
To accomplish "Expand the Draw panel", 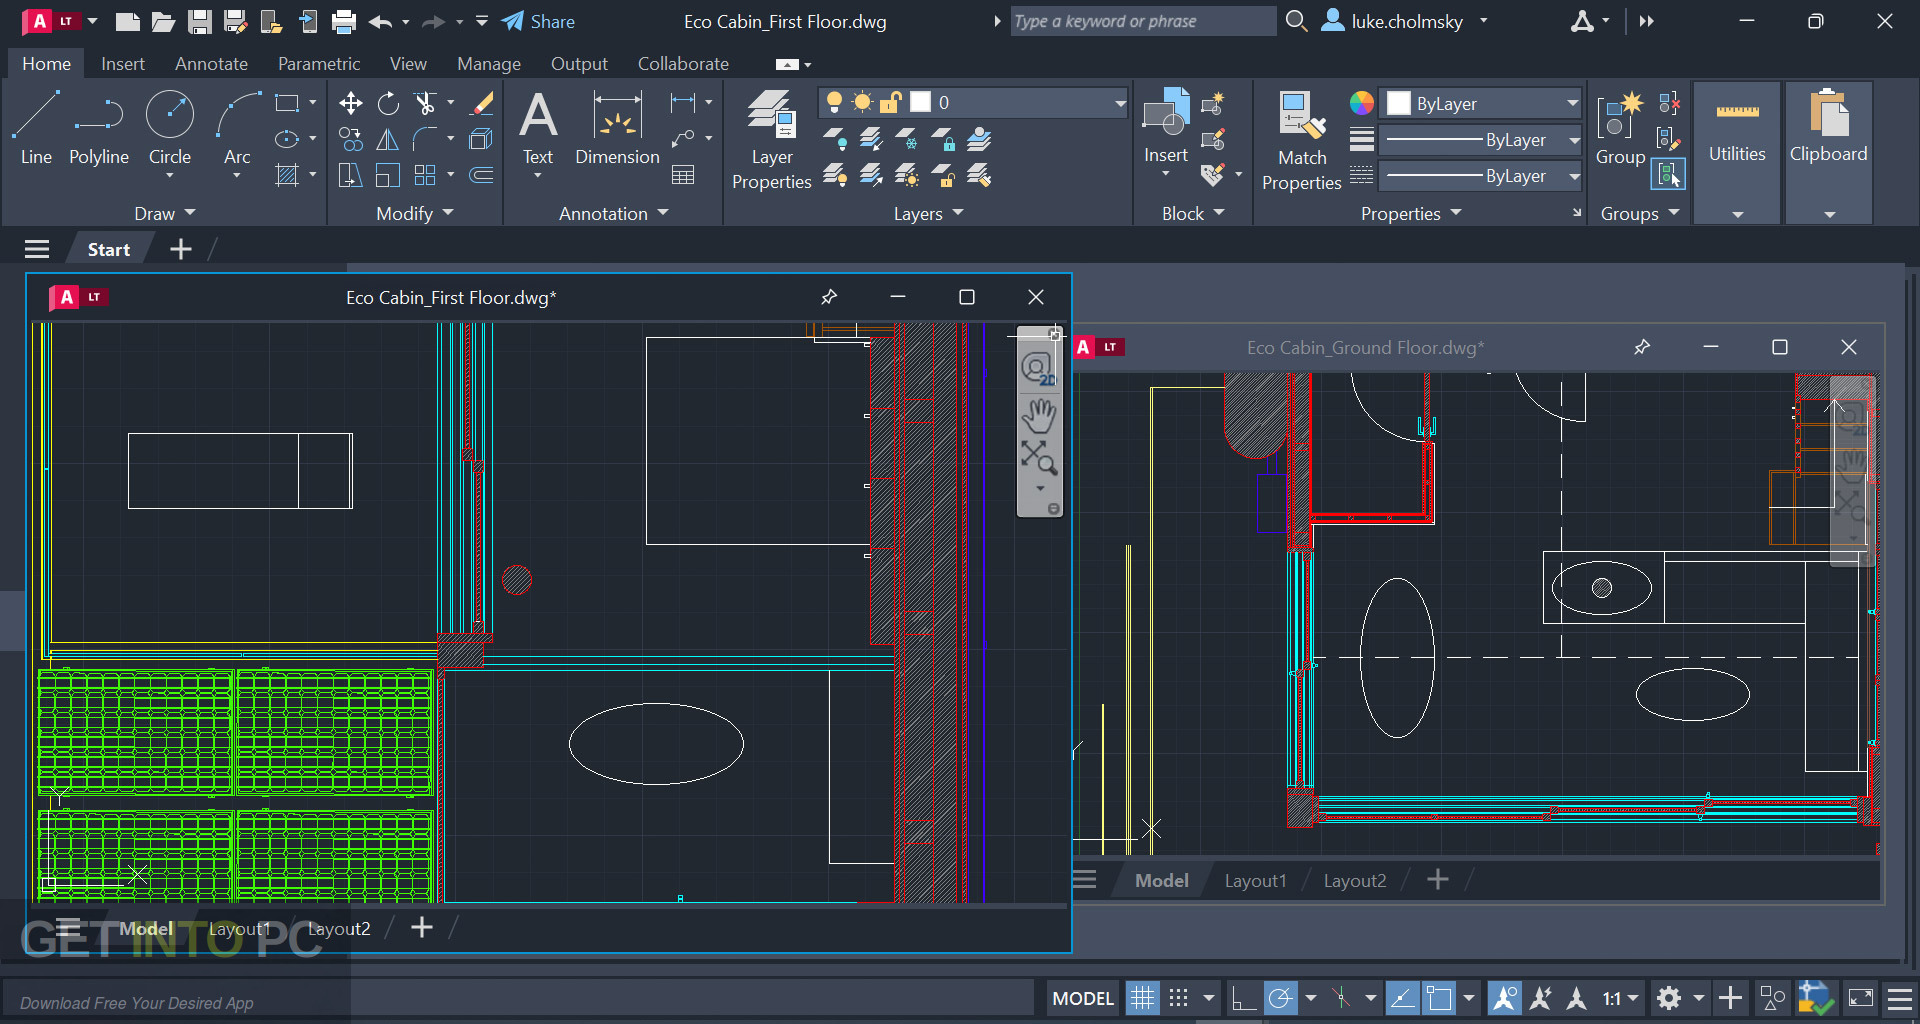I will point(164,213).
